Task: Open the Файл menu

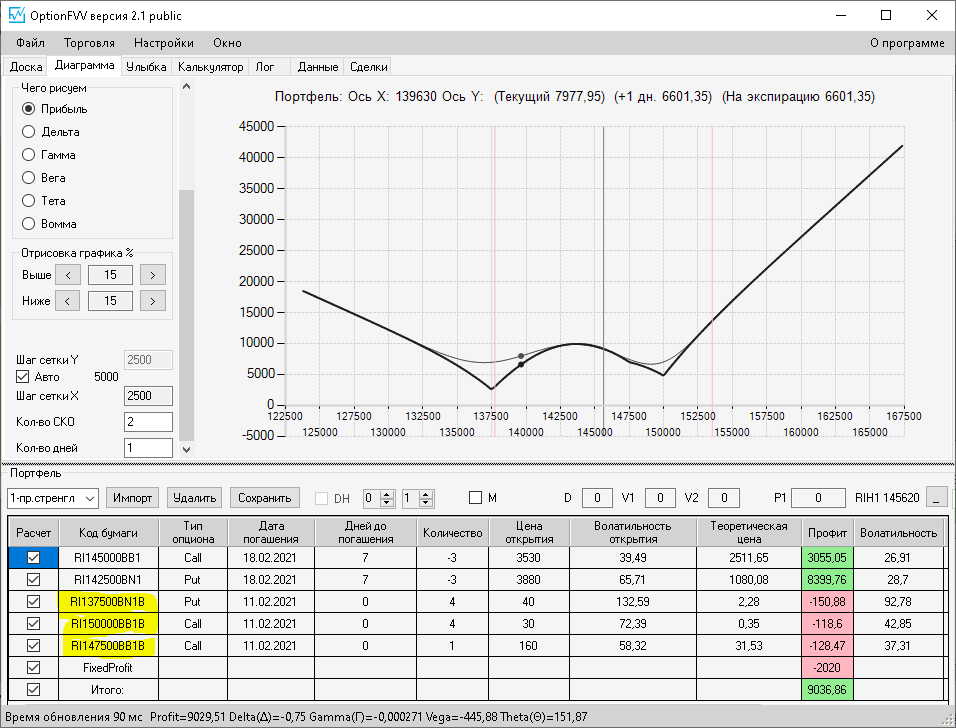Action: tap(30, 43)
